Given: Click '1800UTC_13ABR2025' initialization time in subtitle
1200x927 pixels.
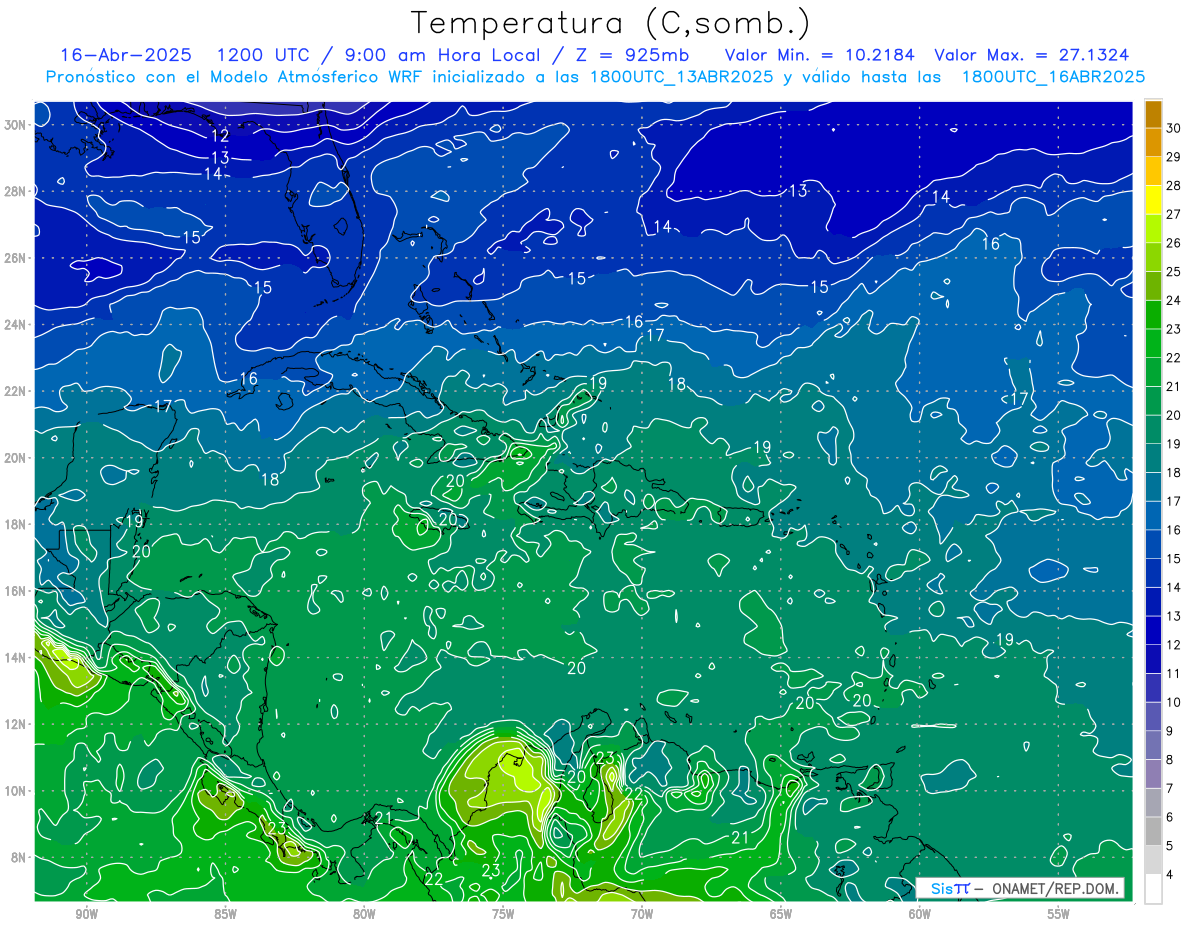Looking at the screenshot, I should tap(675, 77).
